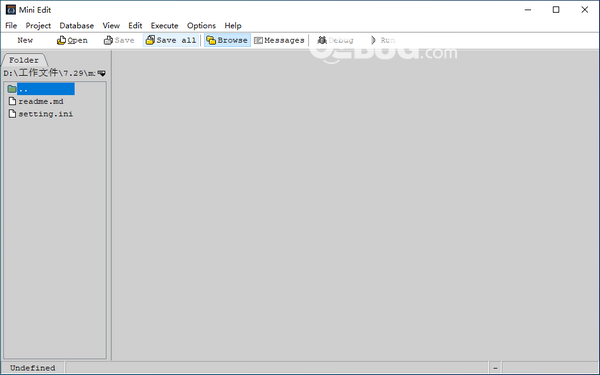Maximize the Mini Edit window
The height and width of the screenshot is (375, 600).
pos(556,10)
